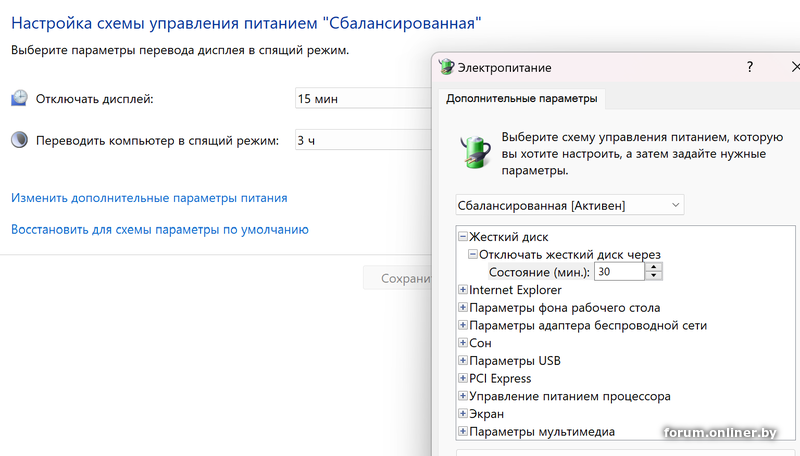Click the display monitor icon beside Отключать дисплей
Image resolution: width=800 pixels, height=456 pixels.
point(20,98)
